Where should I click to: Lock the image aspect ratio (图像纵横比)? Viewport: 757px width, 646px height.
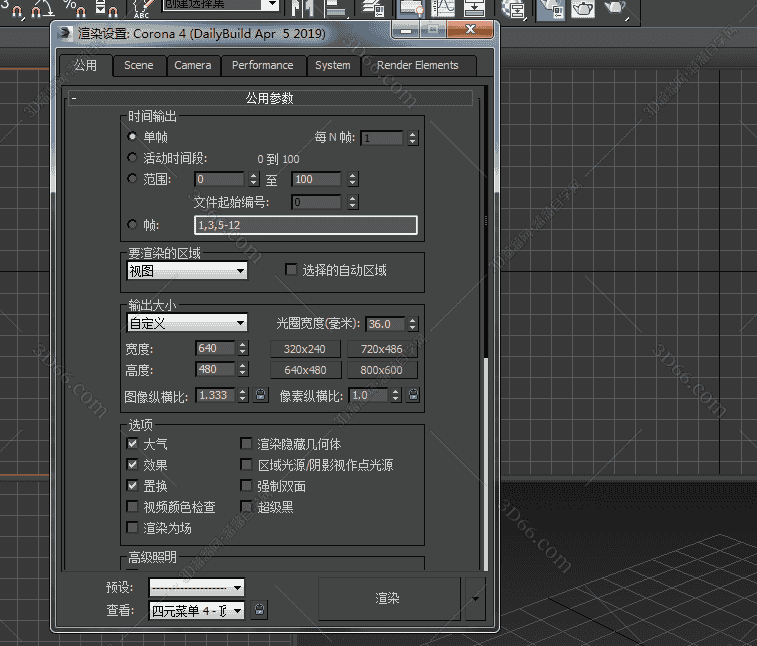261,395
